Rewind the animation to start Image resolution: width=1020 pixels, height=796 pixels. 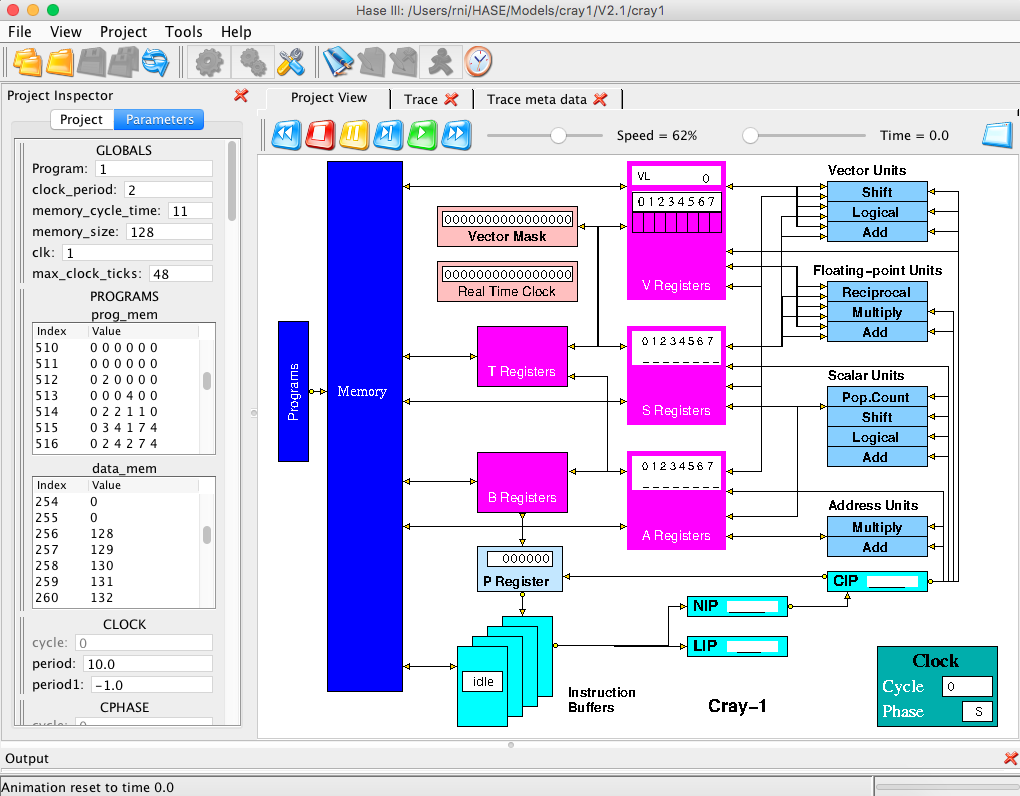[x=286, y=135]
